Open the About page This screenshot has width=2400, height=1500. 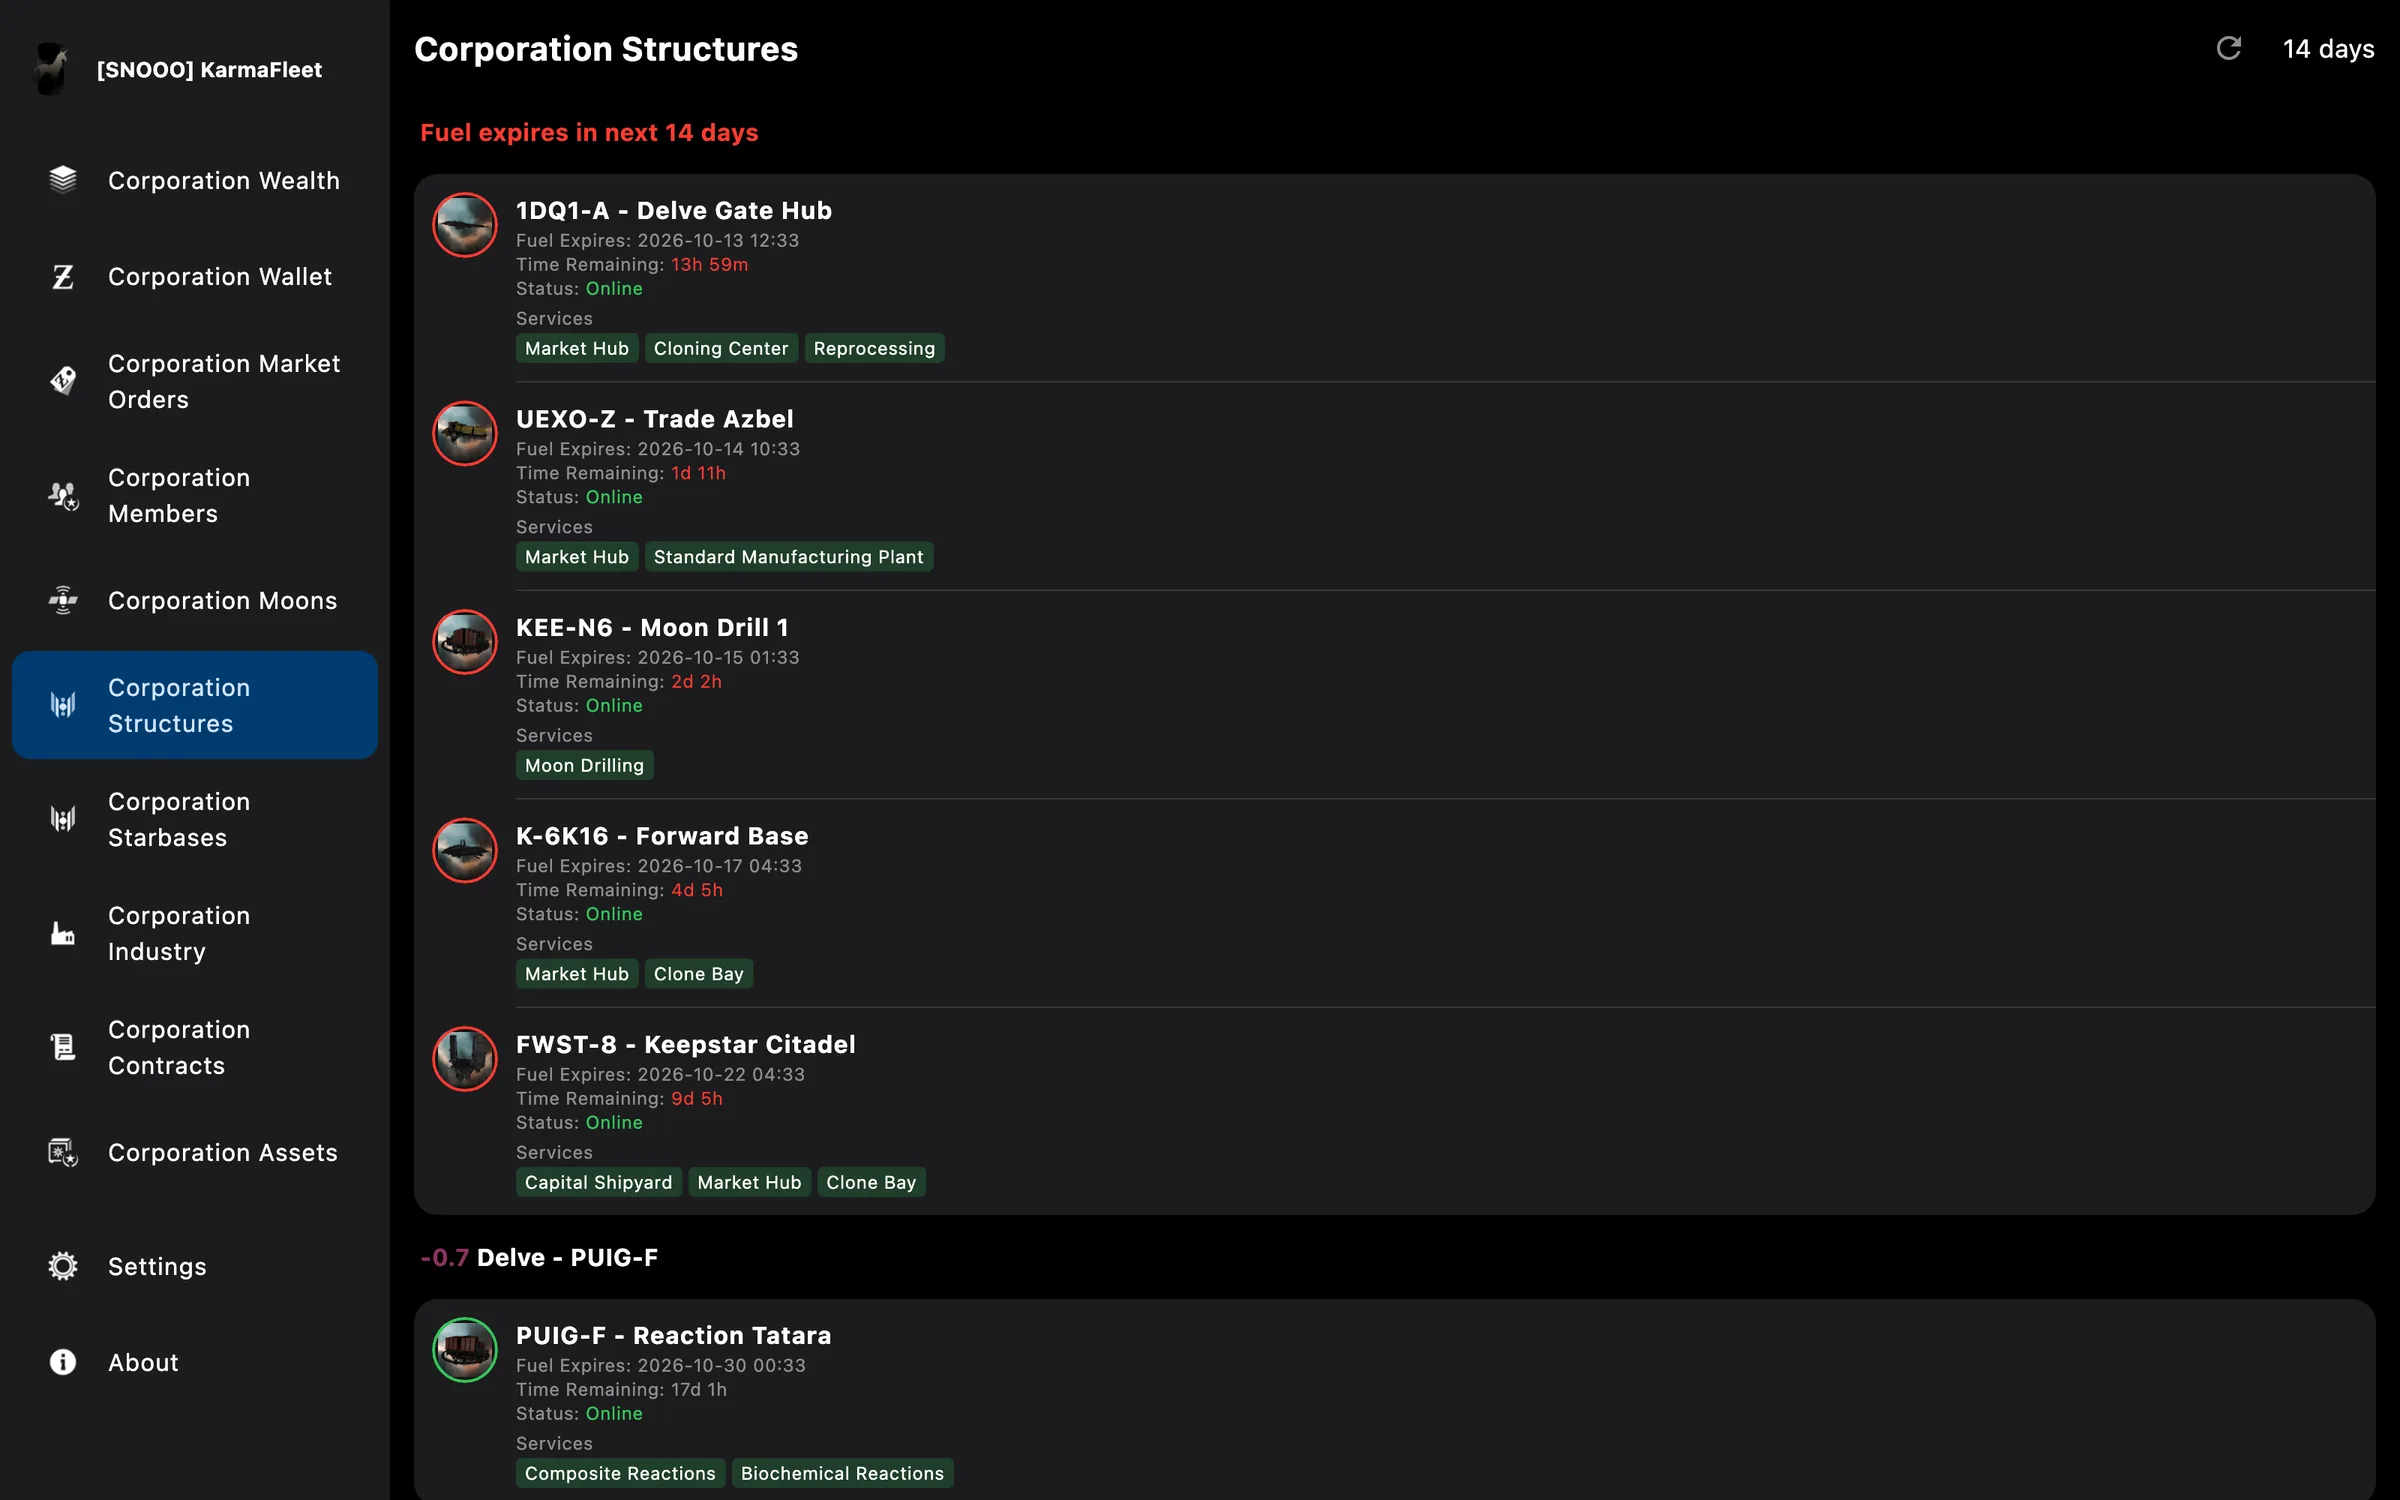(195, 1362)
